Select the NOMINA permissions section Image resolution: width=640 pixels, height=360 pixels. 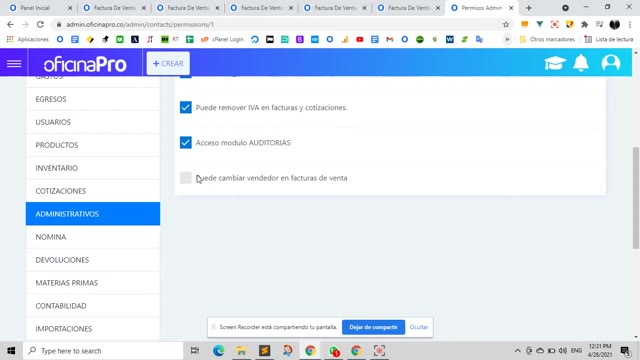coord(93,237)
